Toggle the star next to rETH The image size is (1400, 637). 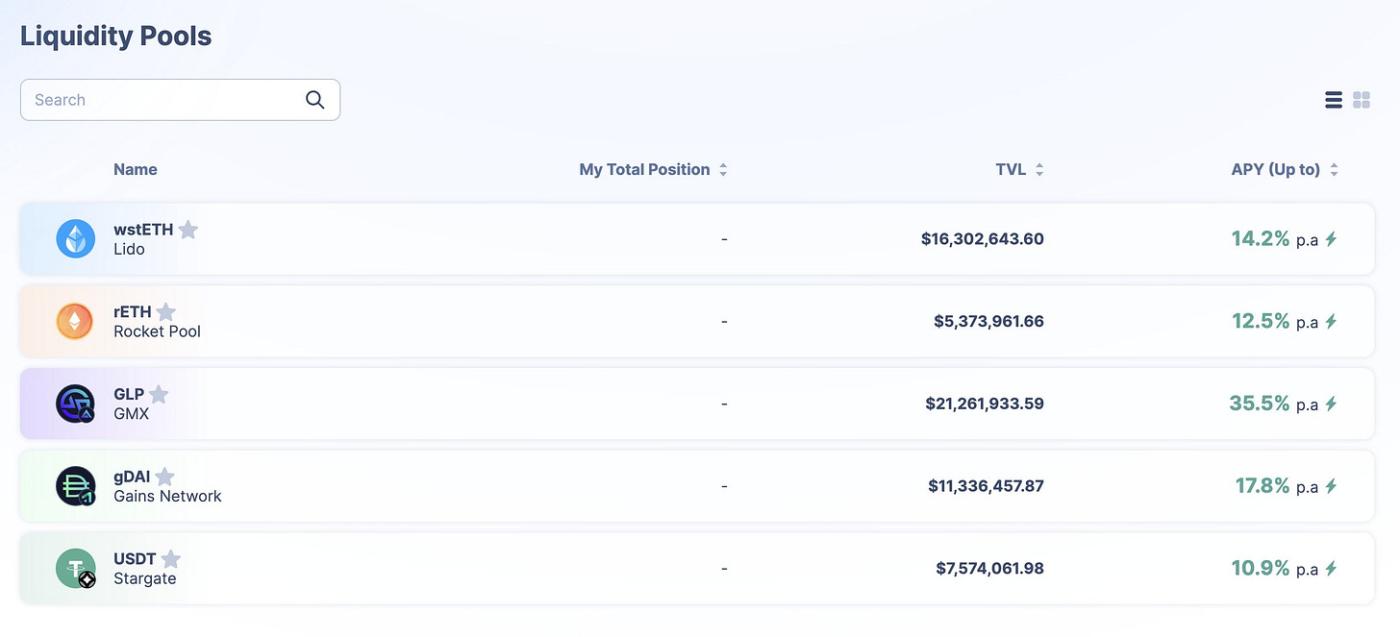[166, 312]
